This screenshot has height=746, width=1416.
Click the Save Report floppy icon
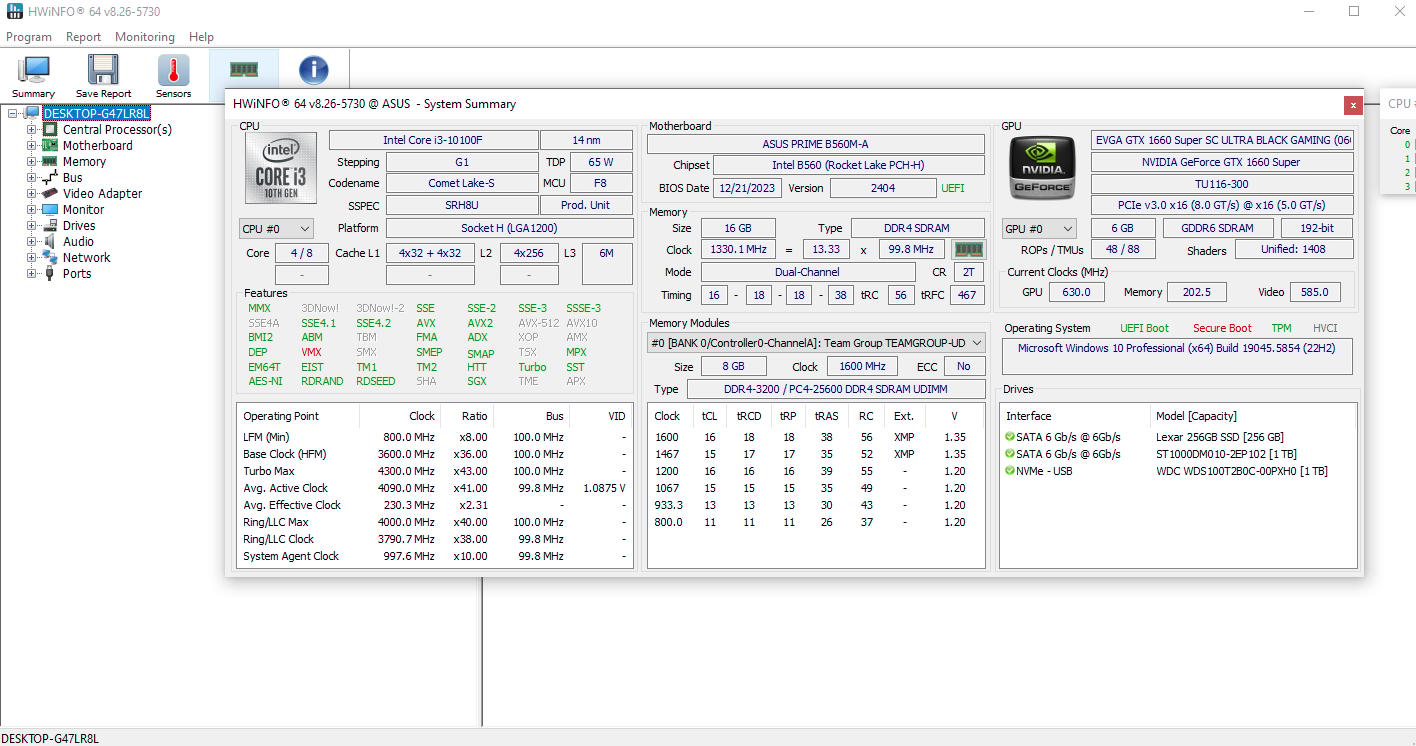coord(103,70)
